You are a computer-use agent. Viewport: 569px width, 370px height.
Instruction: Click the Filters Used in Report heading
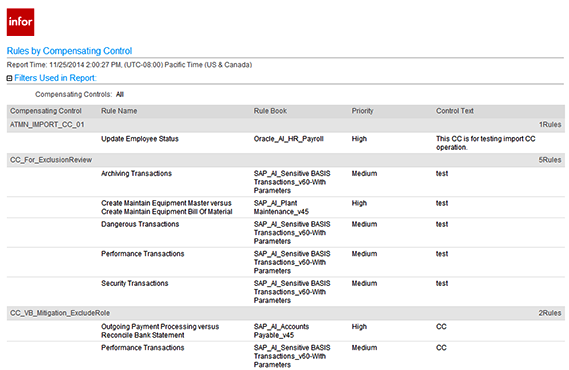55,78
